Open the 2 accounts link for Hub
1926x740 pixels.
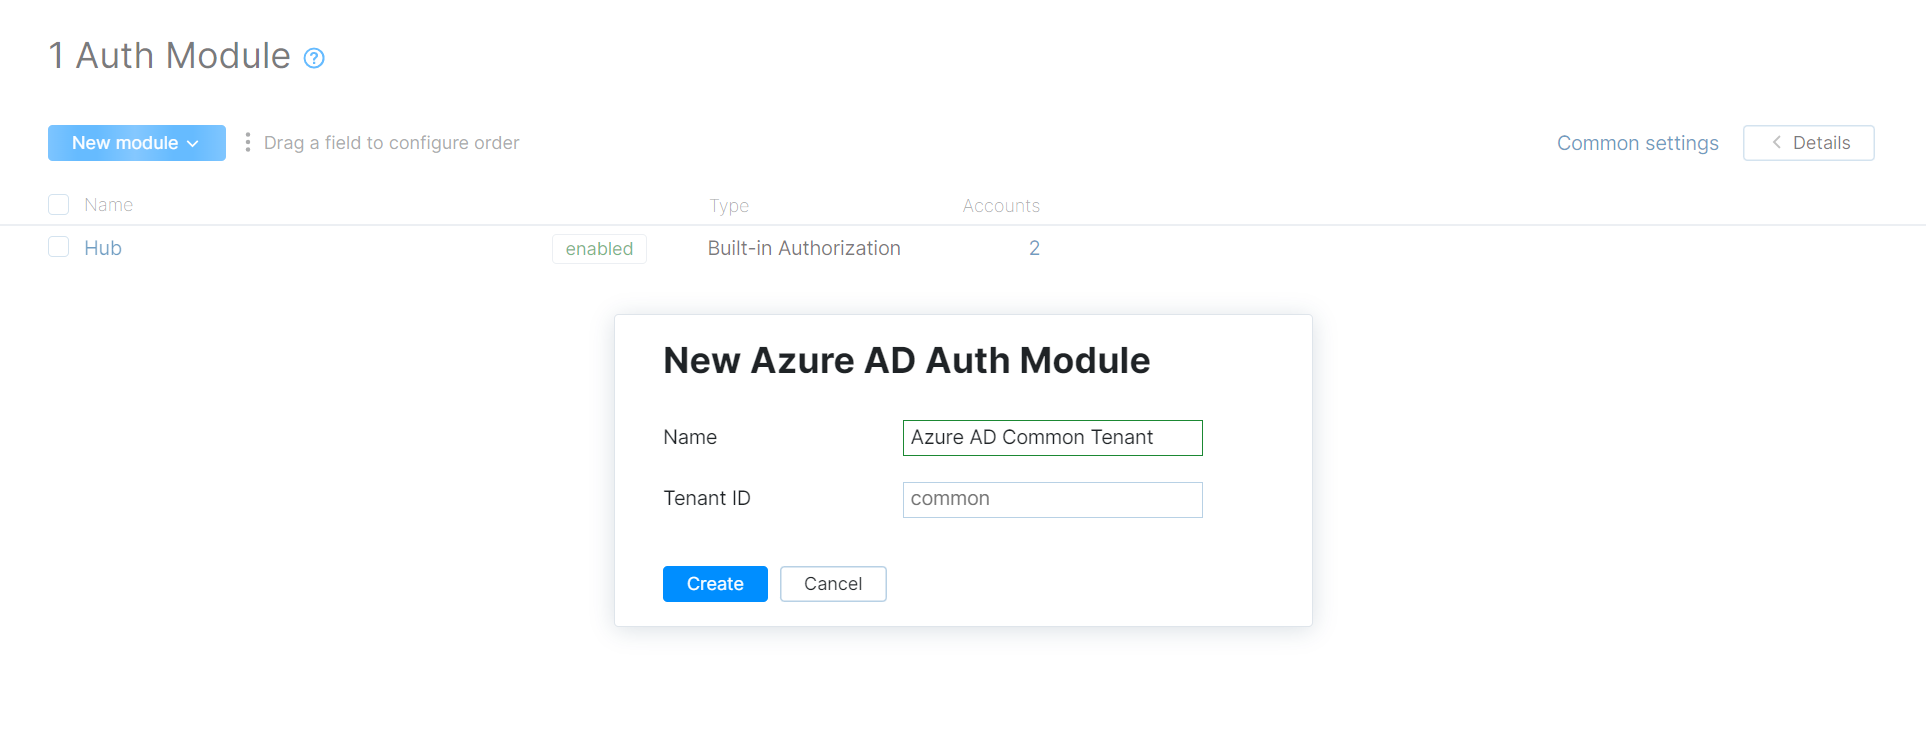pyautogui.click(x=1034, y=248)
